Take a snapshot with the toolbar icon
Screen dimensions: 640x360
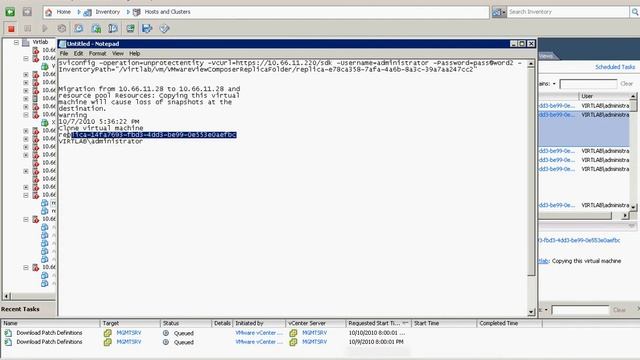(x=79, y=29)
